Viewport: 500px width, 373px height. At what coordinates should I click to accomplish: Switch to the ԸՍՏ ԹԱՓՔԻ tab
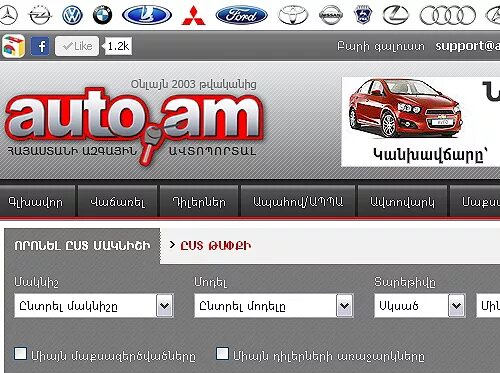pyautogui.click(x=216, y=246)
